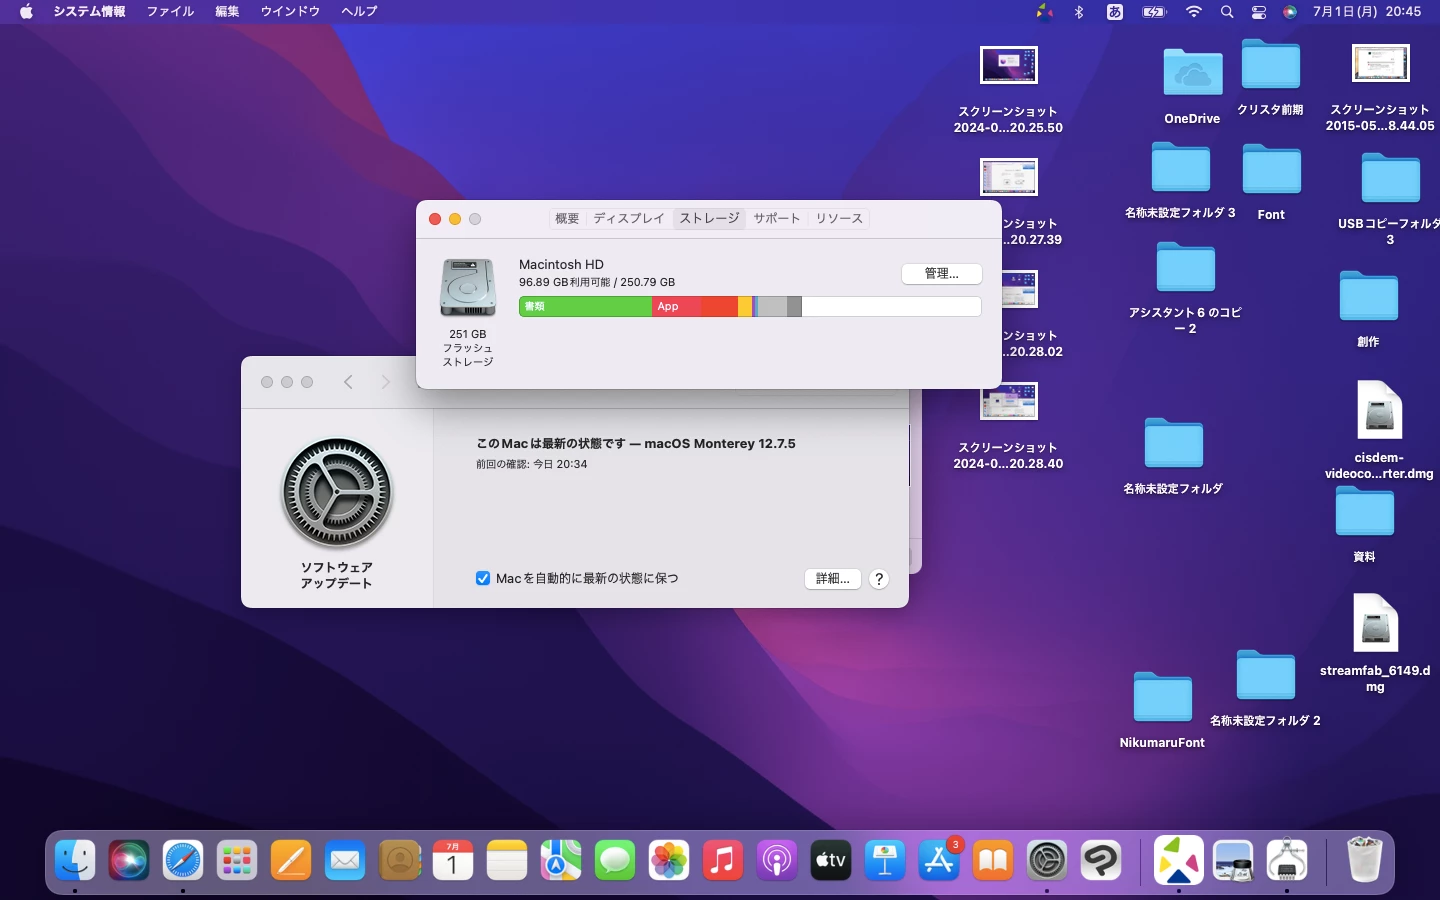Screen dimensions: 1440x900
Task: Select screenshot 2024-0...20.25.50 thumbnail
Action: [x=1008, y=66]
